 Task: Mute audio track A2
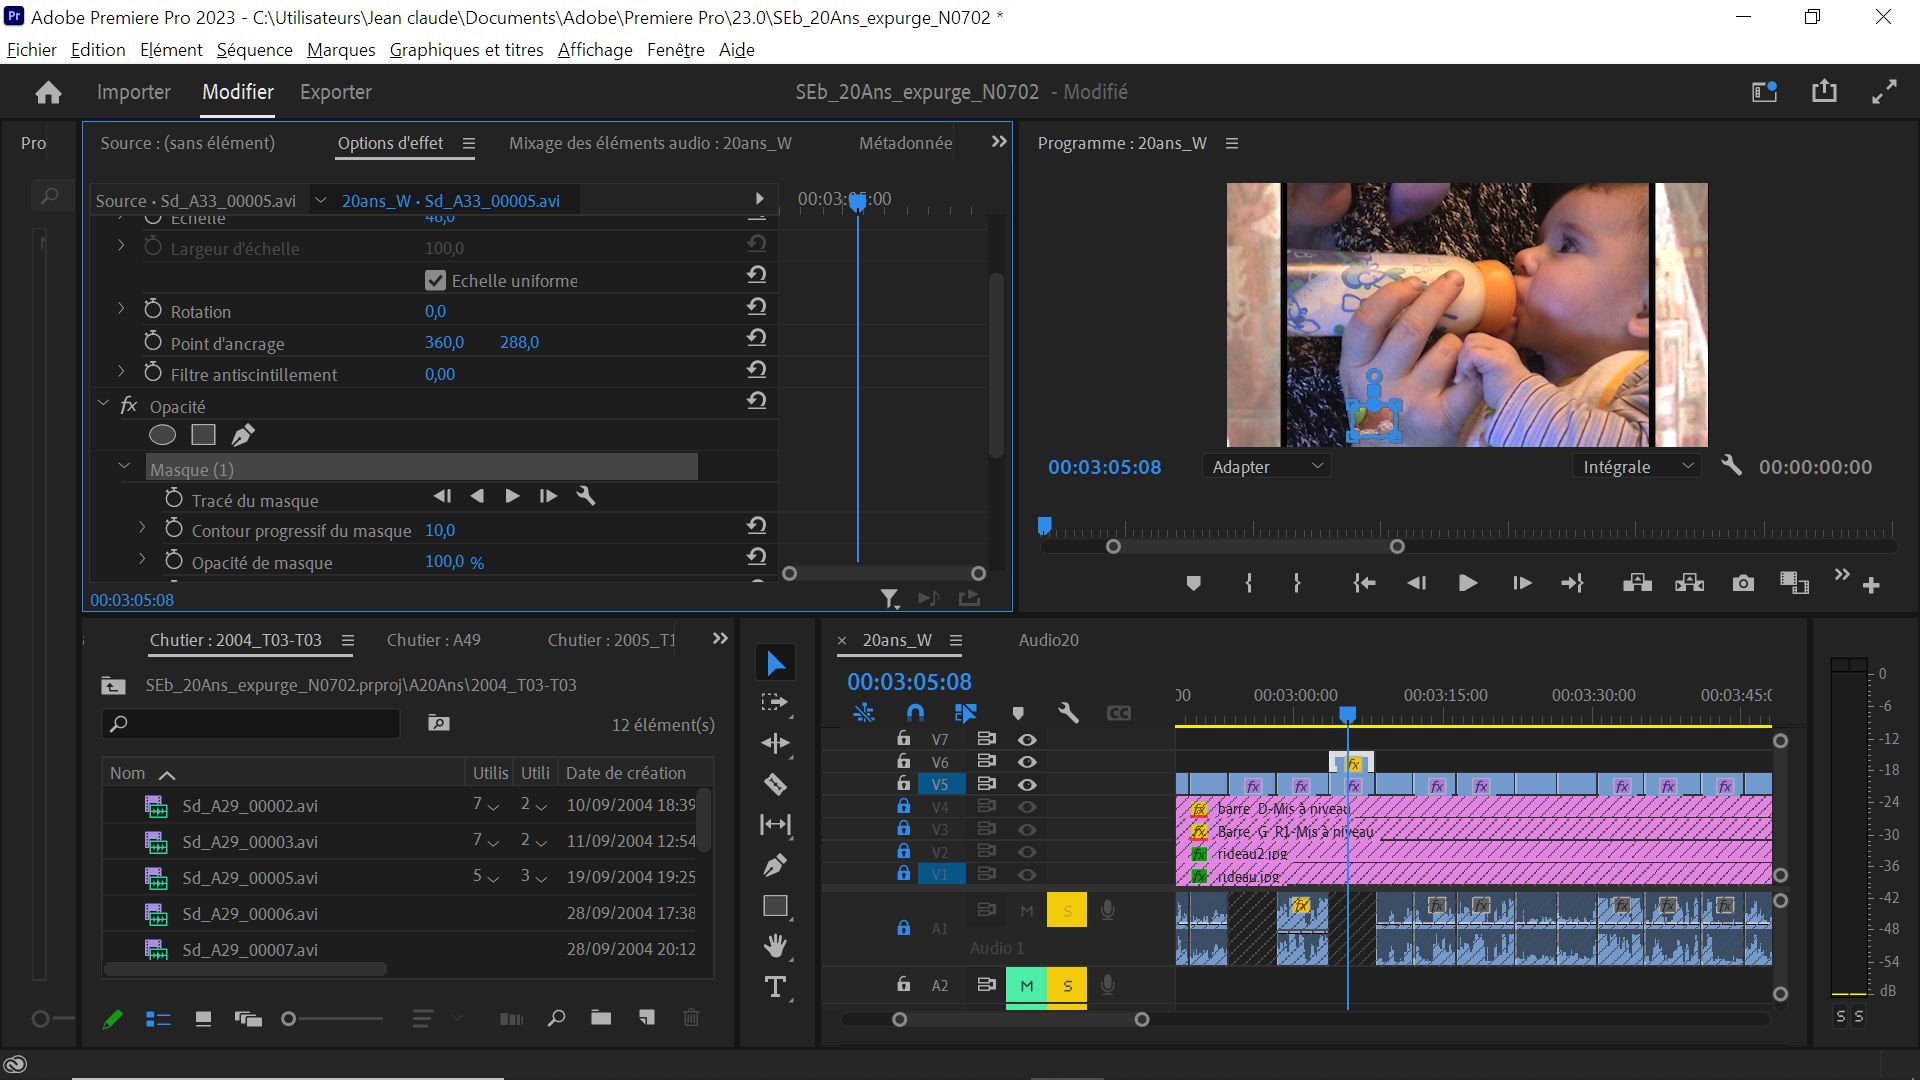(1026, 986)
